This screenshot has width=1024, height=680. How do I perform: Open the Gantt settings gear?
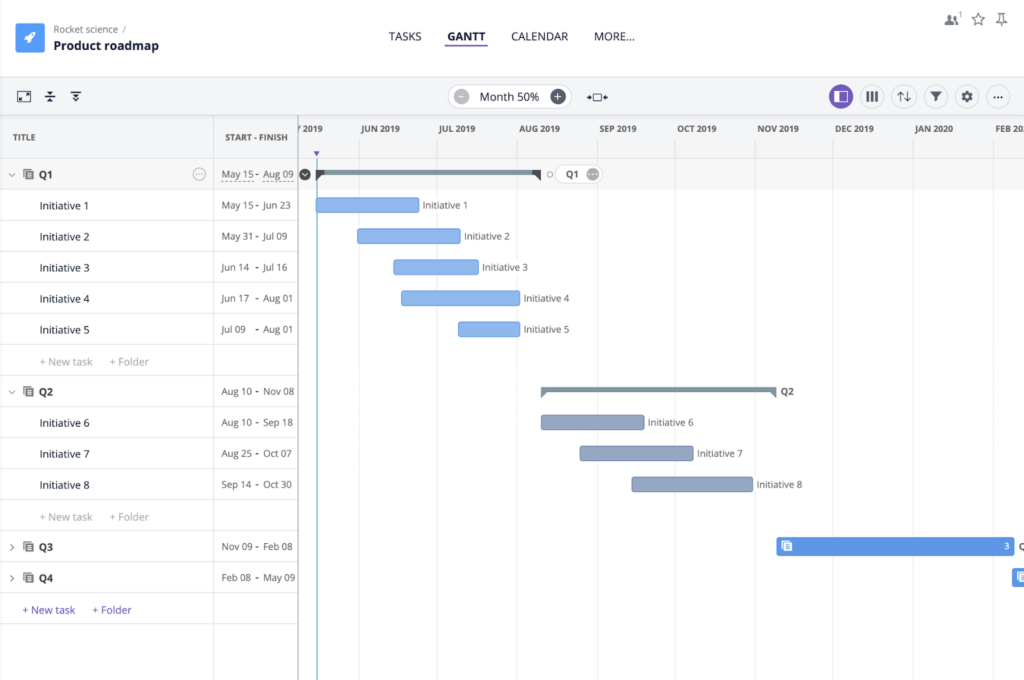pos(966,96)
